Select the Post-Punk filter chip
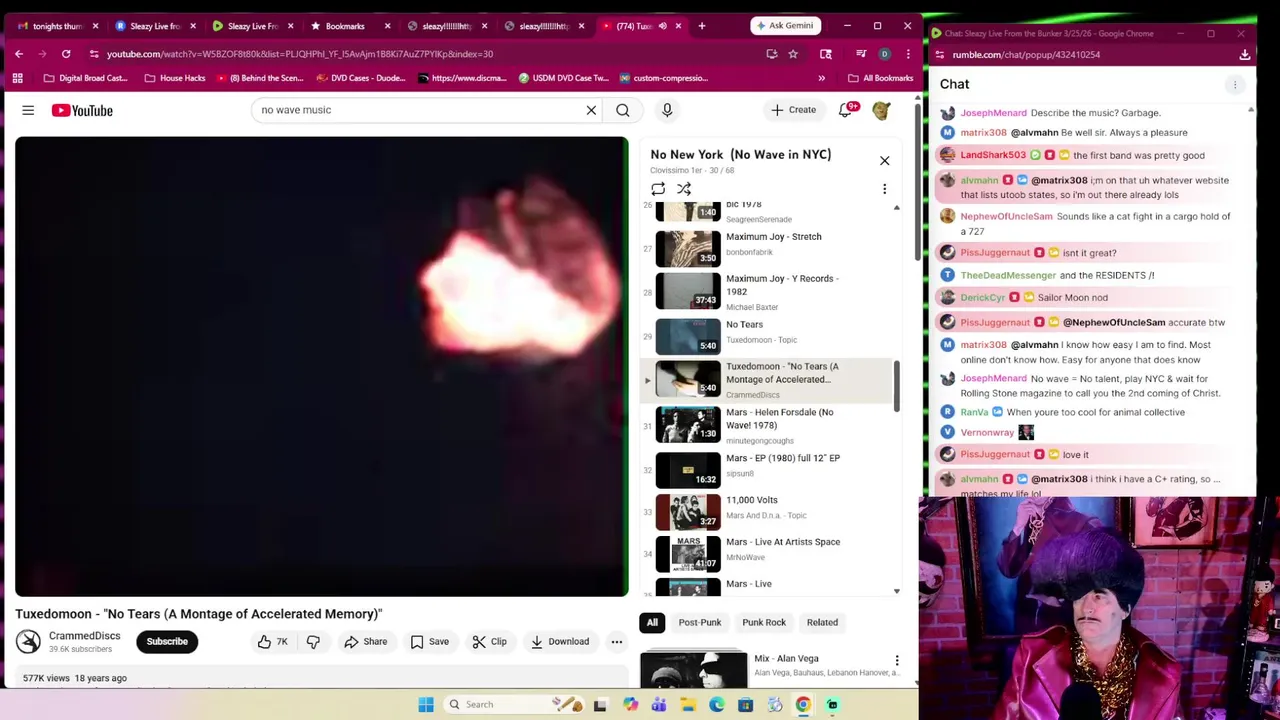The height and width of the screenshot is (720, 1280). 700,622
